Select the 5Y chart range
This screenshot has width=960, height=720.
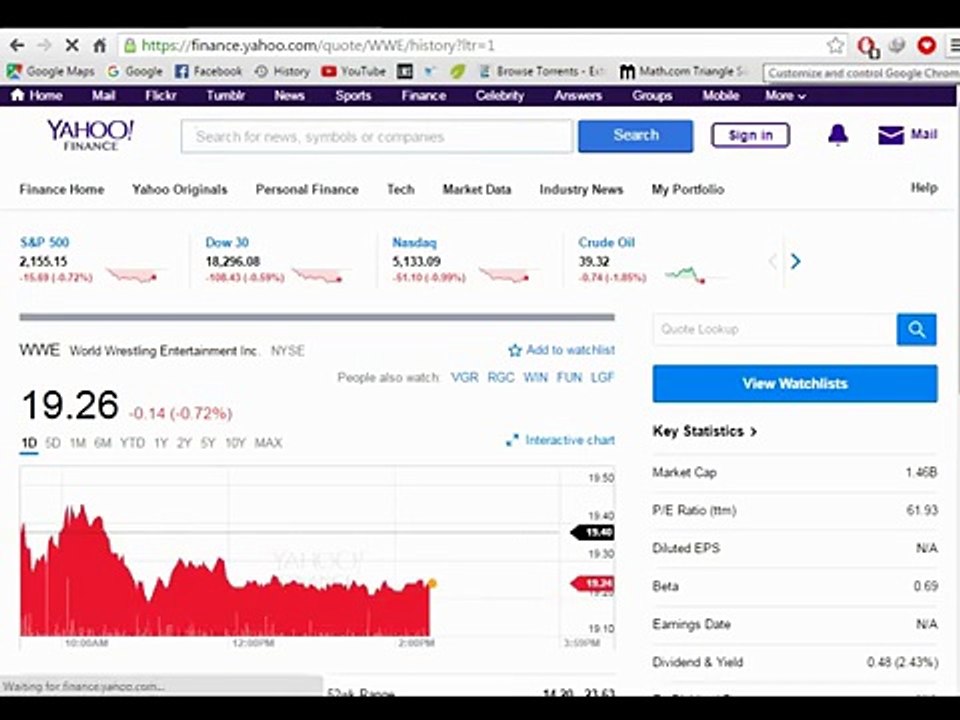coord(208,443)
